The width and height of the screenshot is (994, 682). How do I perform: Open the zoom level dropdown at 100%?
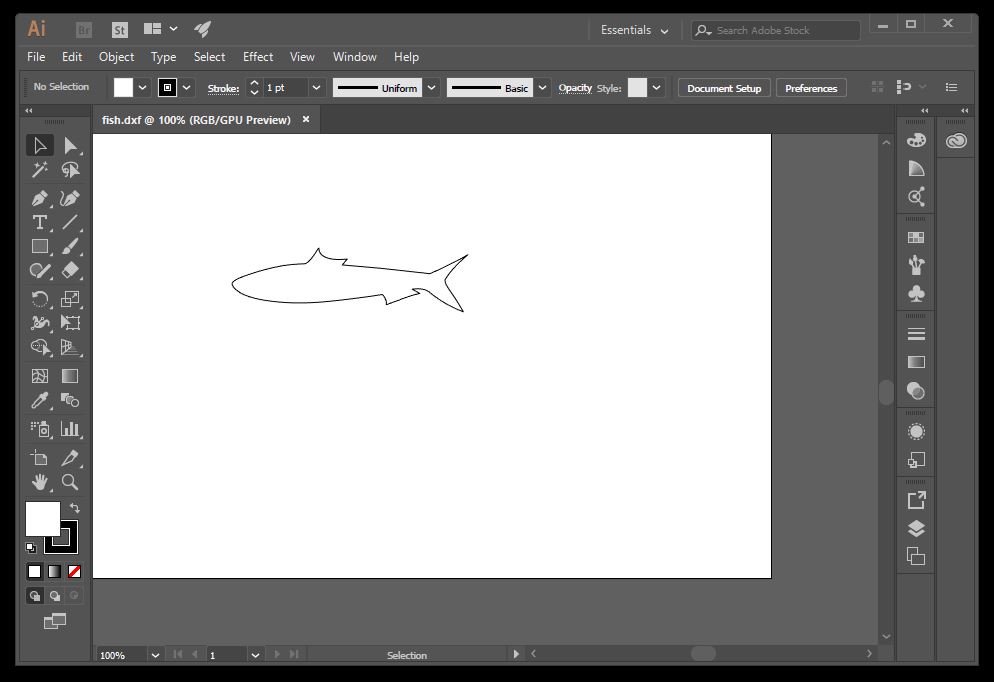coord(155,655)
